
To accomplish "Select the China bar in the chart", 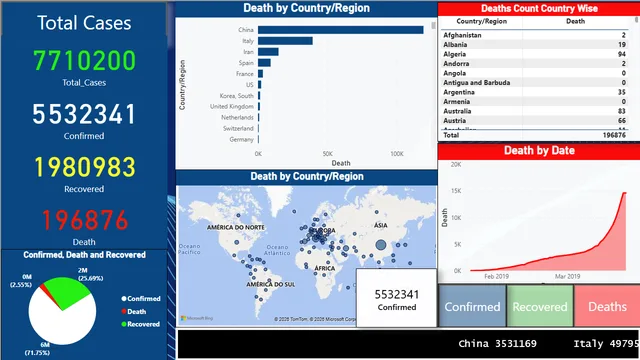I will pos(340,30).
